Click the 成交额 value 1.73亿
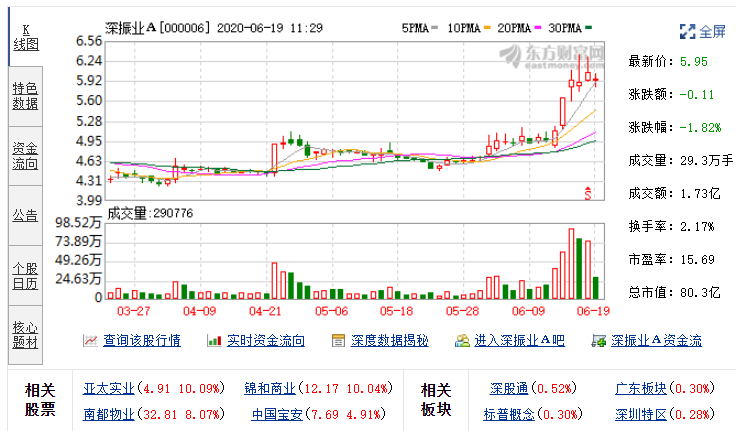736x431 pixels. click(700, 193)
